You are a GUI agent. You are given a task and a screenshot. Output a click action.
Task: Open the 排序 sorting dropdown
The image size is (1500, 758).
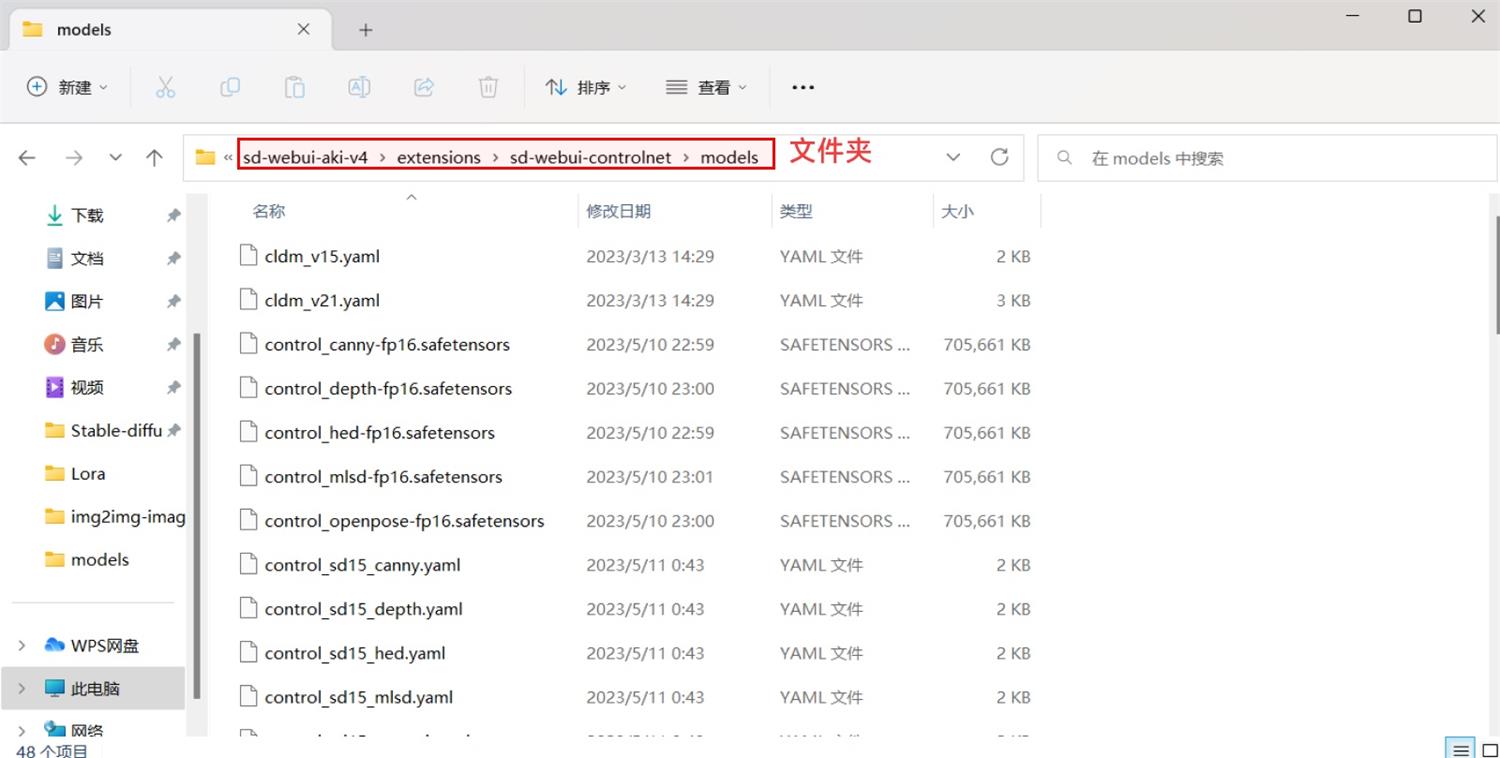click(585, 87)
